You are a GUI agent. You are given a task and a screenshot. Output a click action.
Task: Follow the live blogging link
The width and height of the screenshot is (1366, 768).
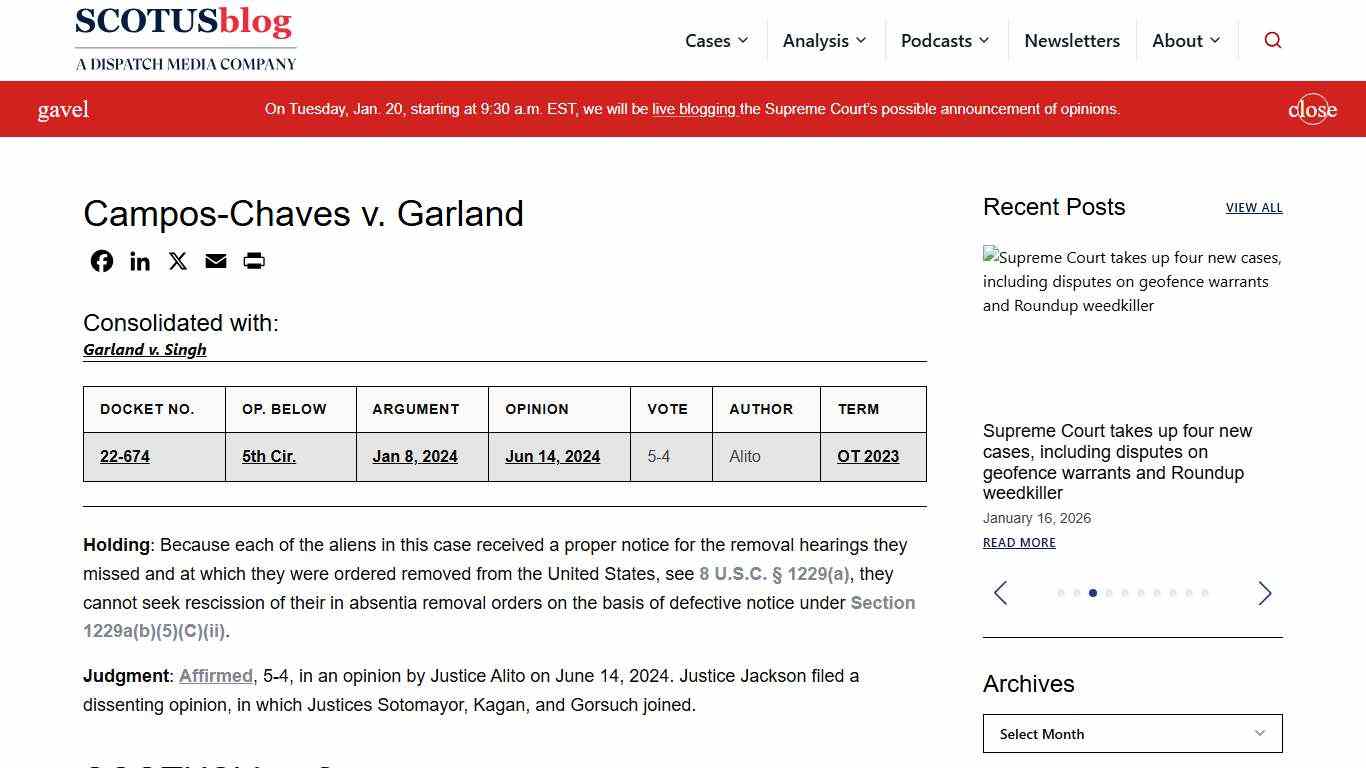[x=693, y=109]
